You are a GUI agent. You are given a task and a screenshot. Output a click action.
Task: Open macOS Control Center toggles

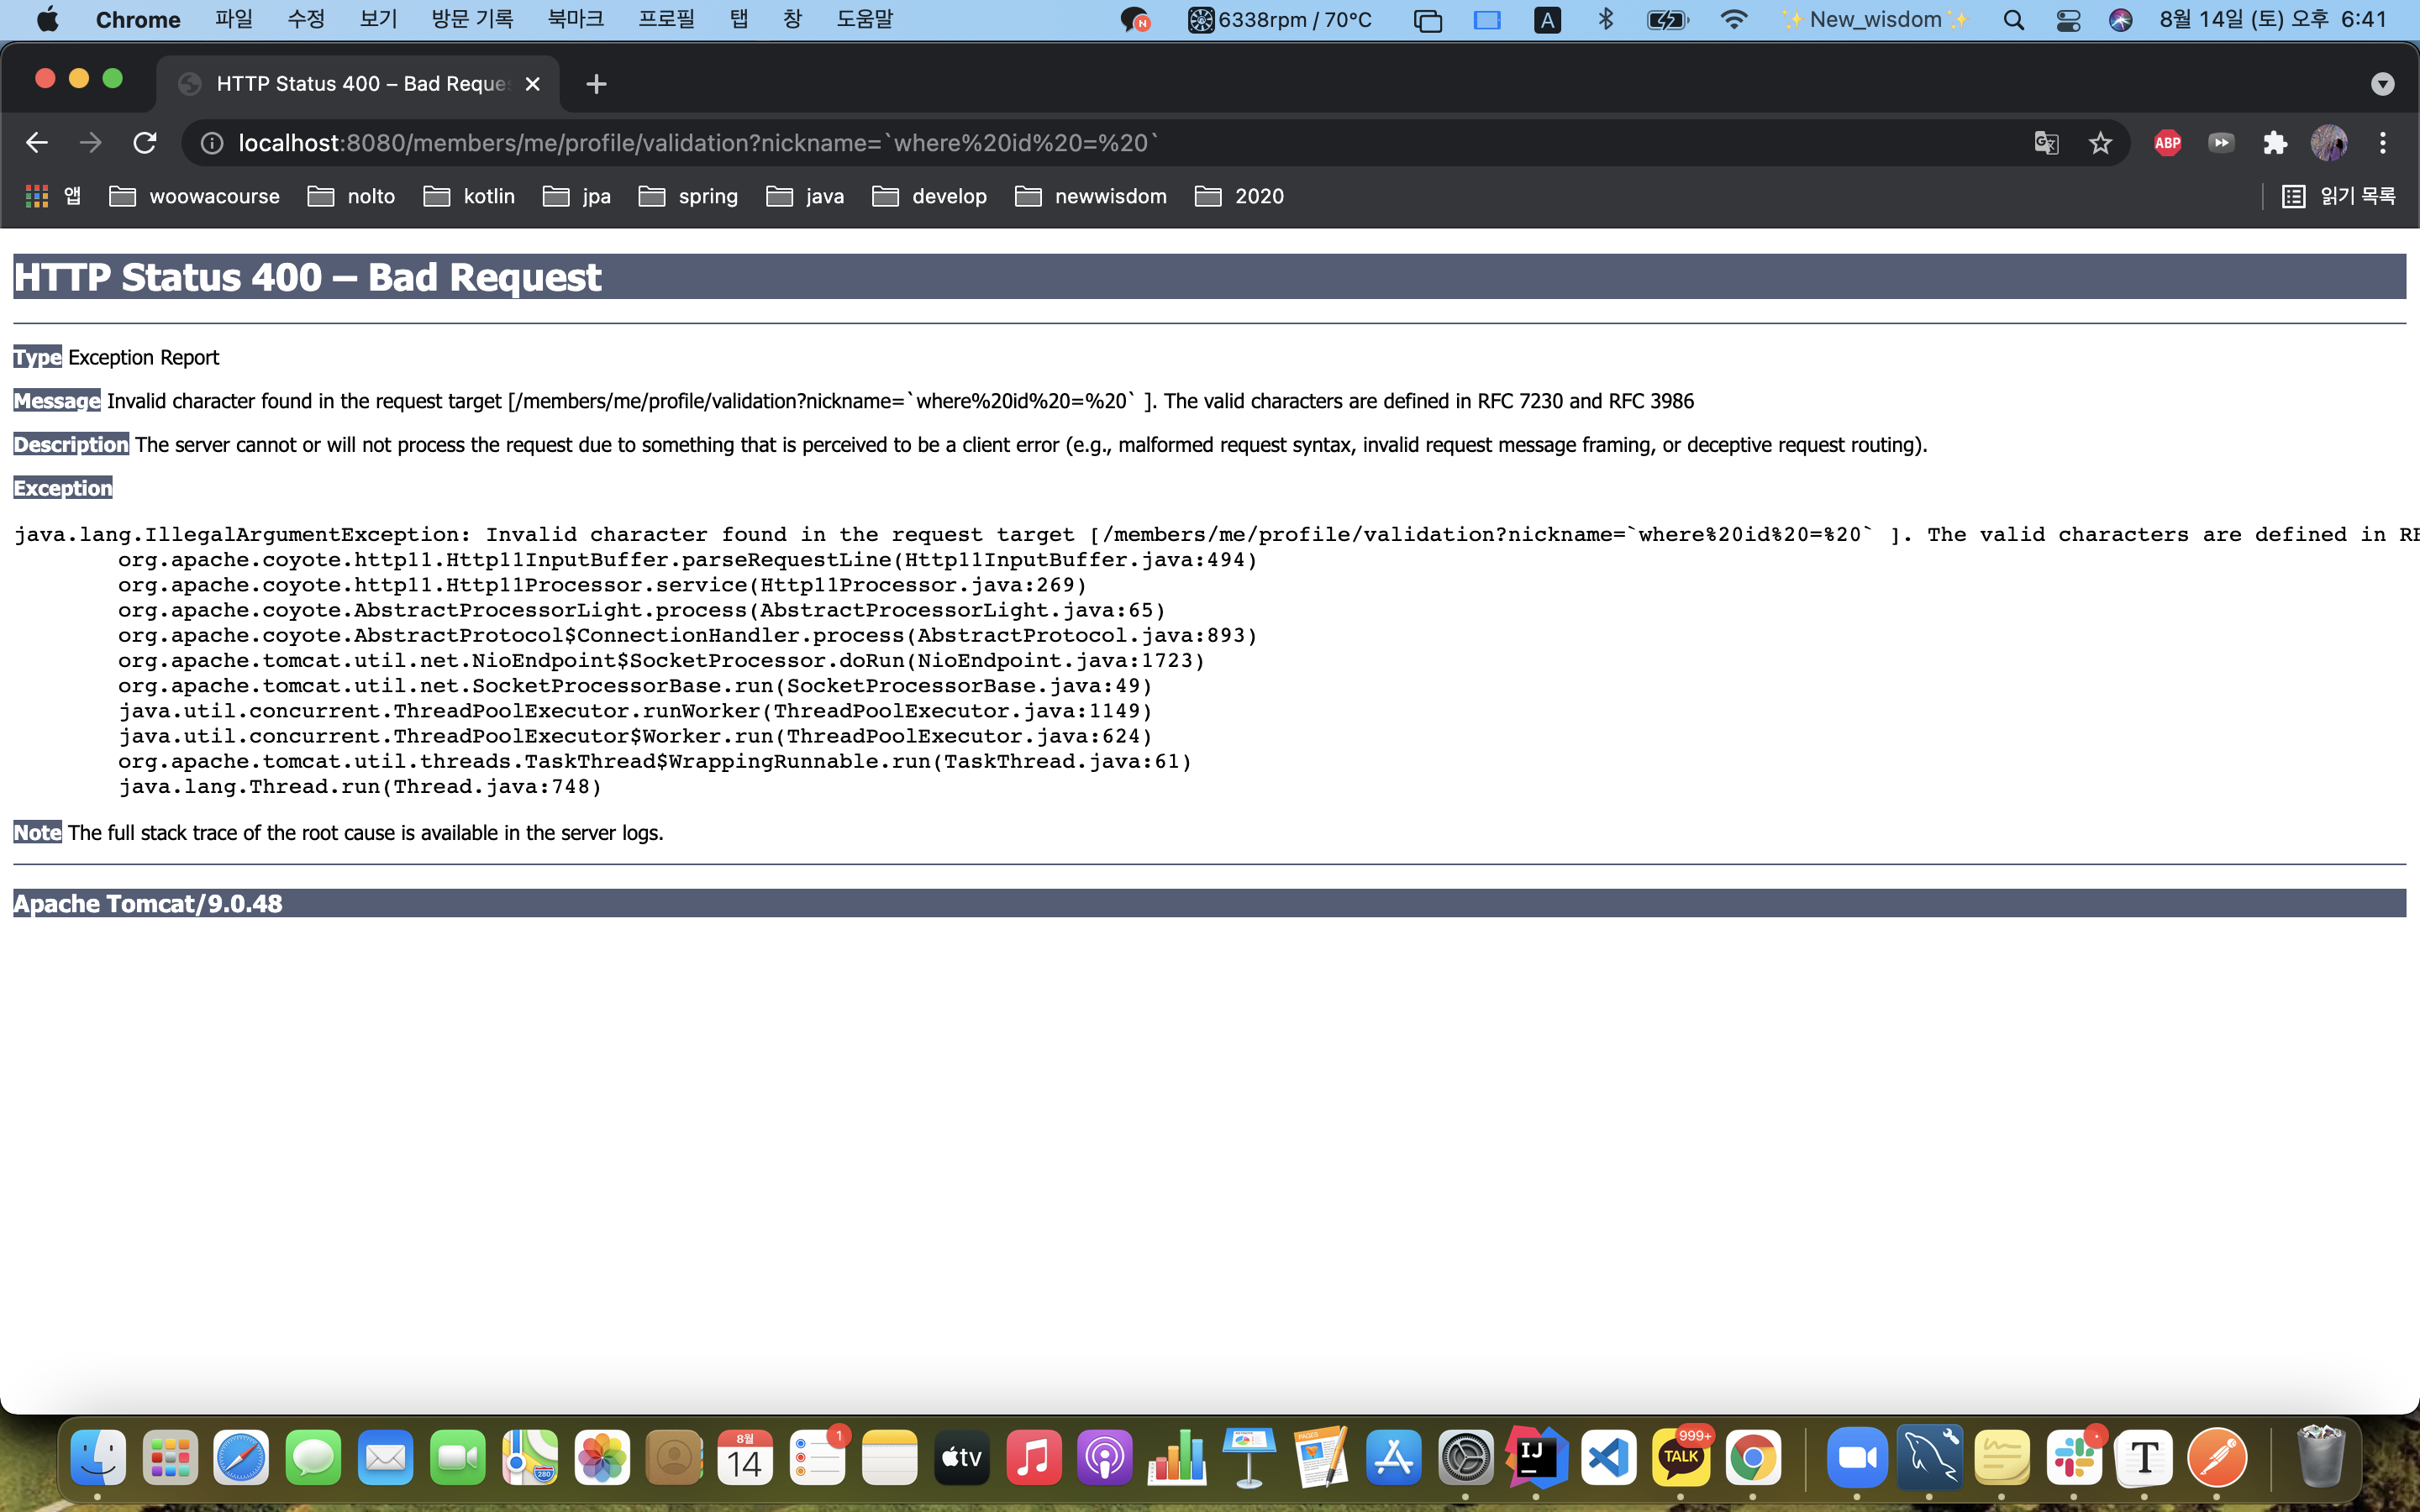coord(2068,19)
